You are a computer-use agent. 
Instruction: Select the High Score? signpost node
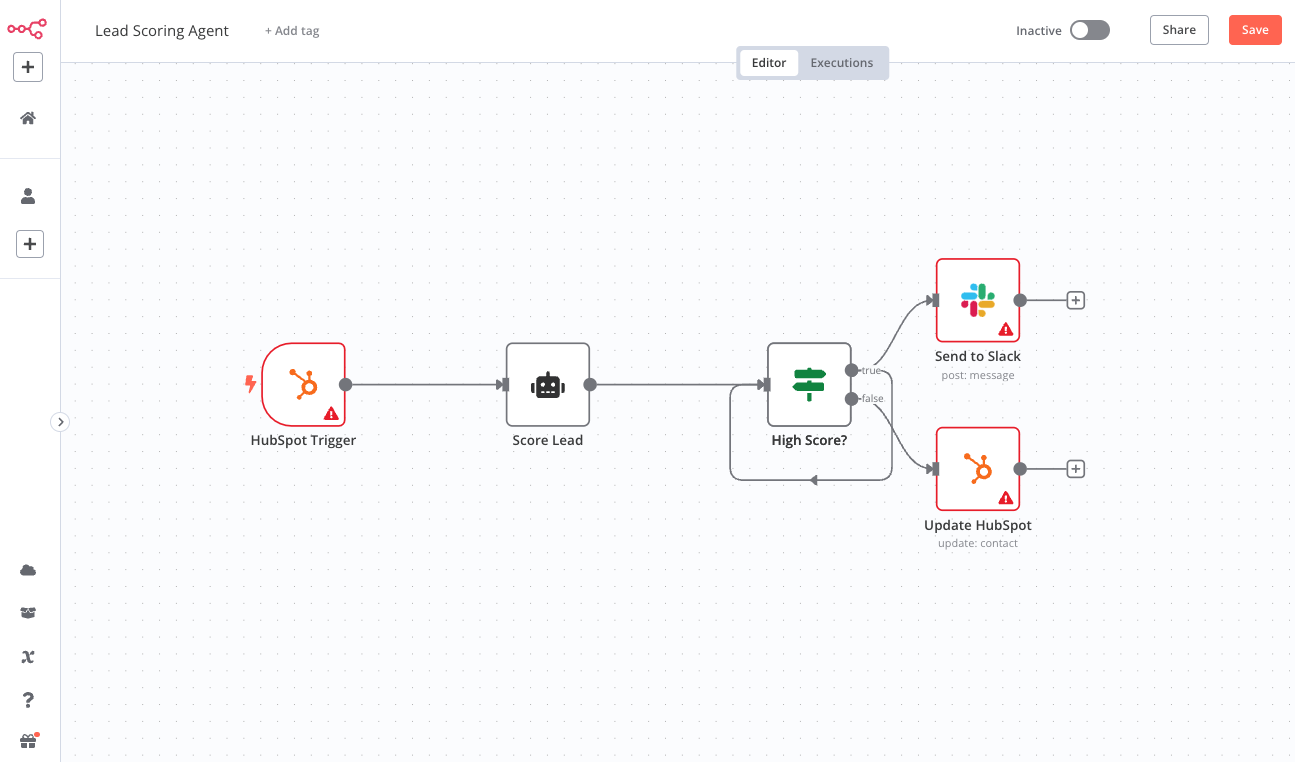click(809, 385)
